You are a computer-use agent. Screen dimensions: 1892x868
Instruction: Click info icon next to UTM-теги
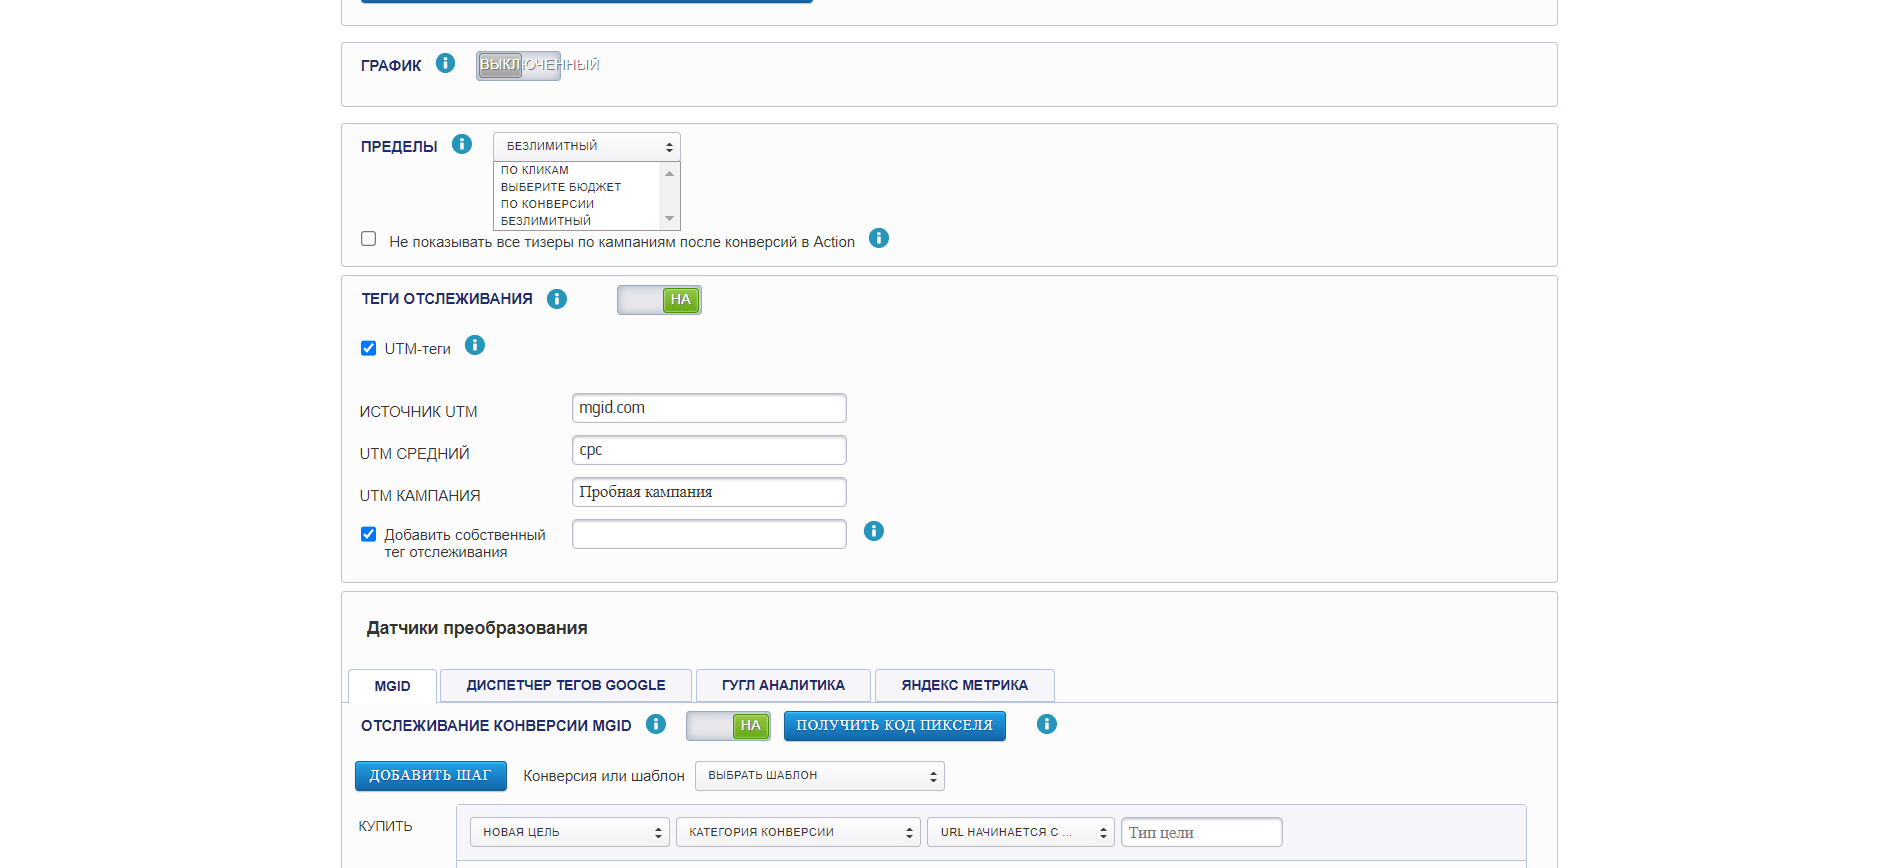(475, 346)
